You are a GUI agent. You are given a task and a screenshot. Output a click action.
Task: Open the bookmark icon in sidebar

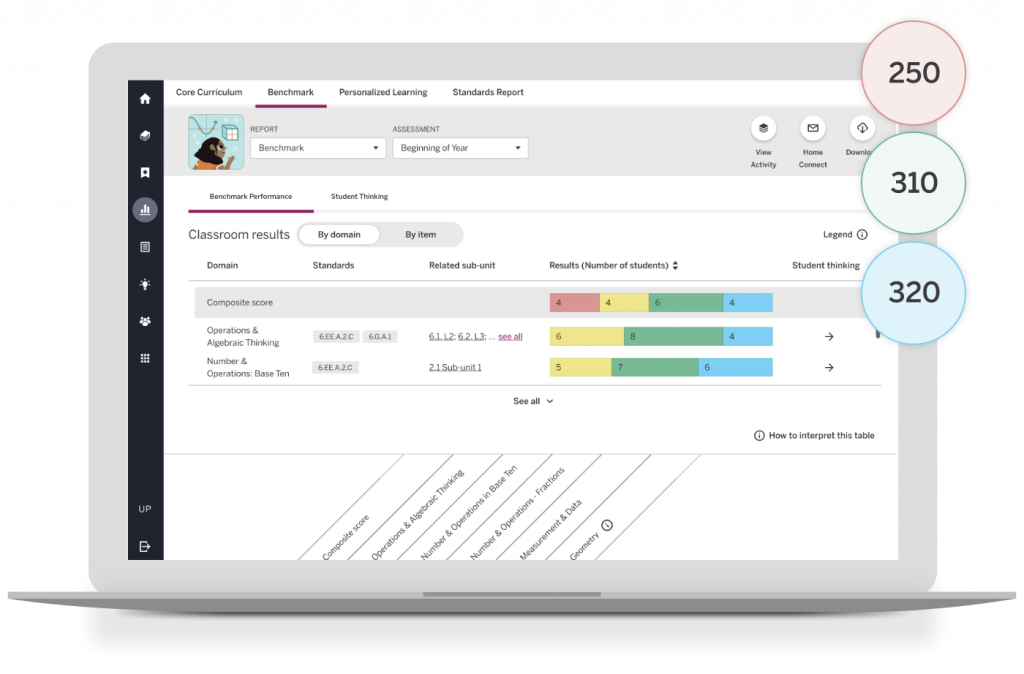(x=145, y=172)
